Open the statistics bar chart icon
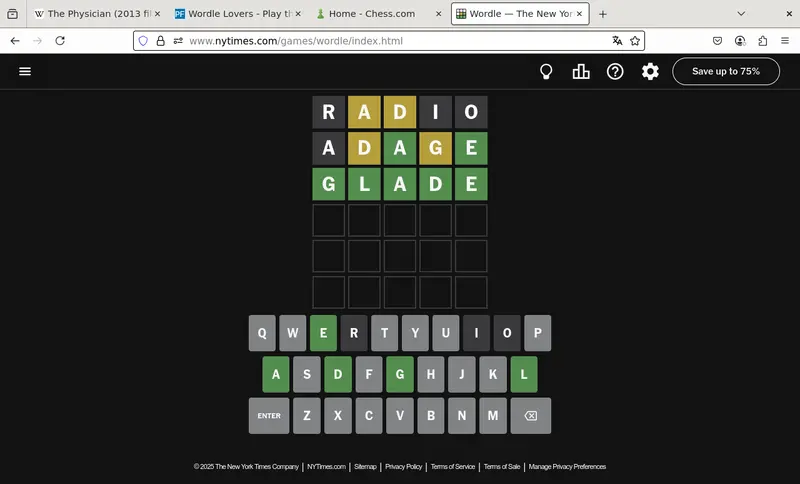The image size is (800, 484). coord(581,71)
